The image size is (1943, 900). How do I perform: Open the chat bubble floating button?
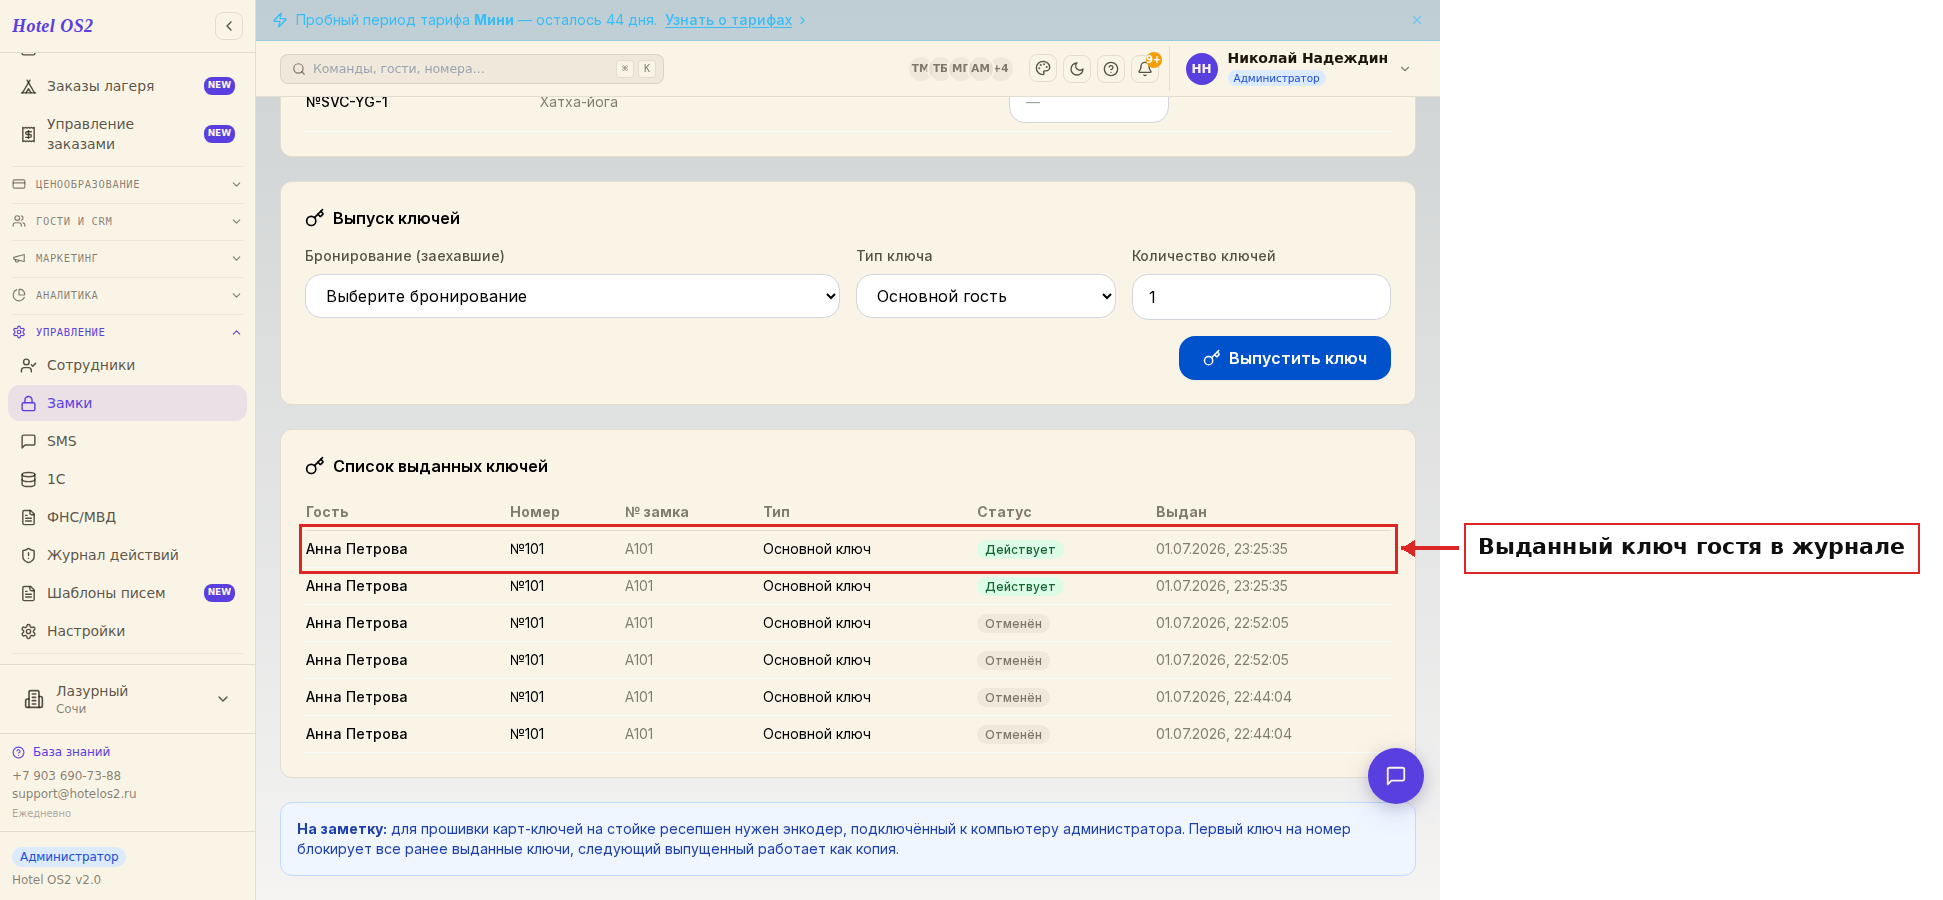point(1396,776)
